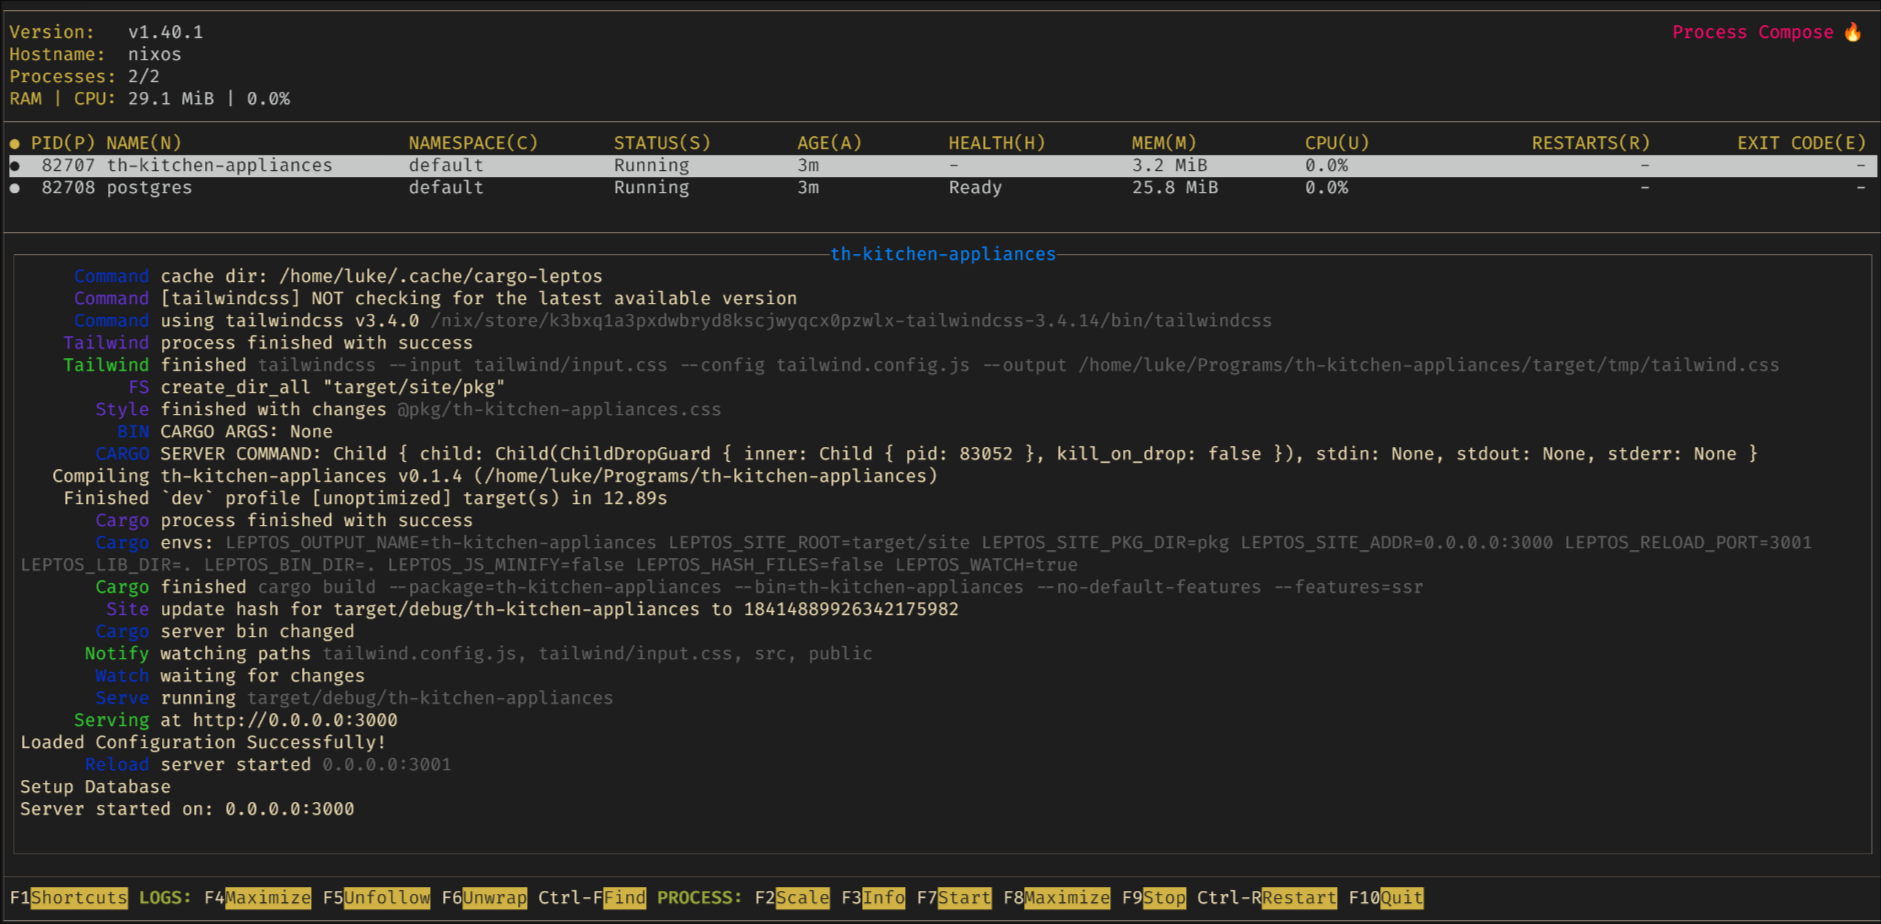Sort by CPU(U) column header
The height and width of the screenshot is (924, 1881).
1337,143
